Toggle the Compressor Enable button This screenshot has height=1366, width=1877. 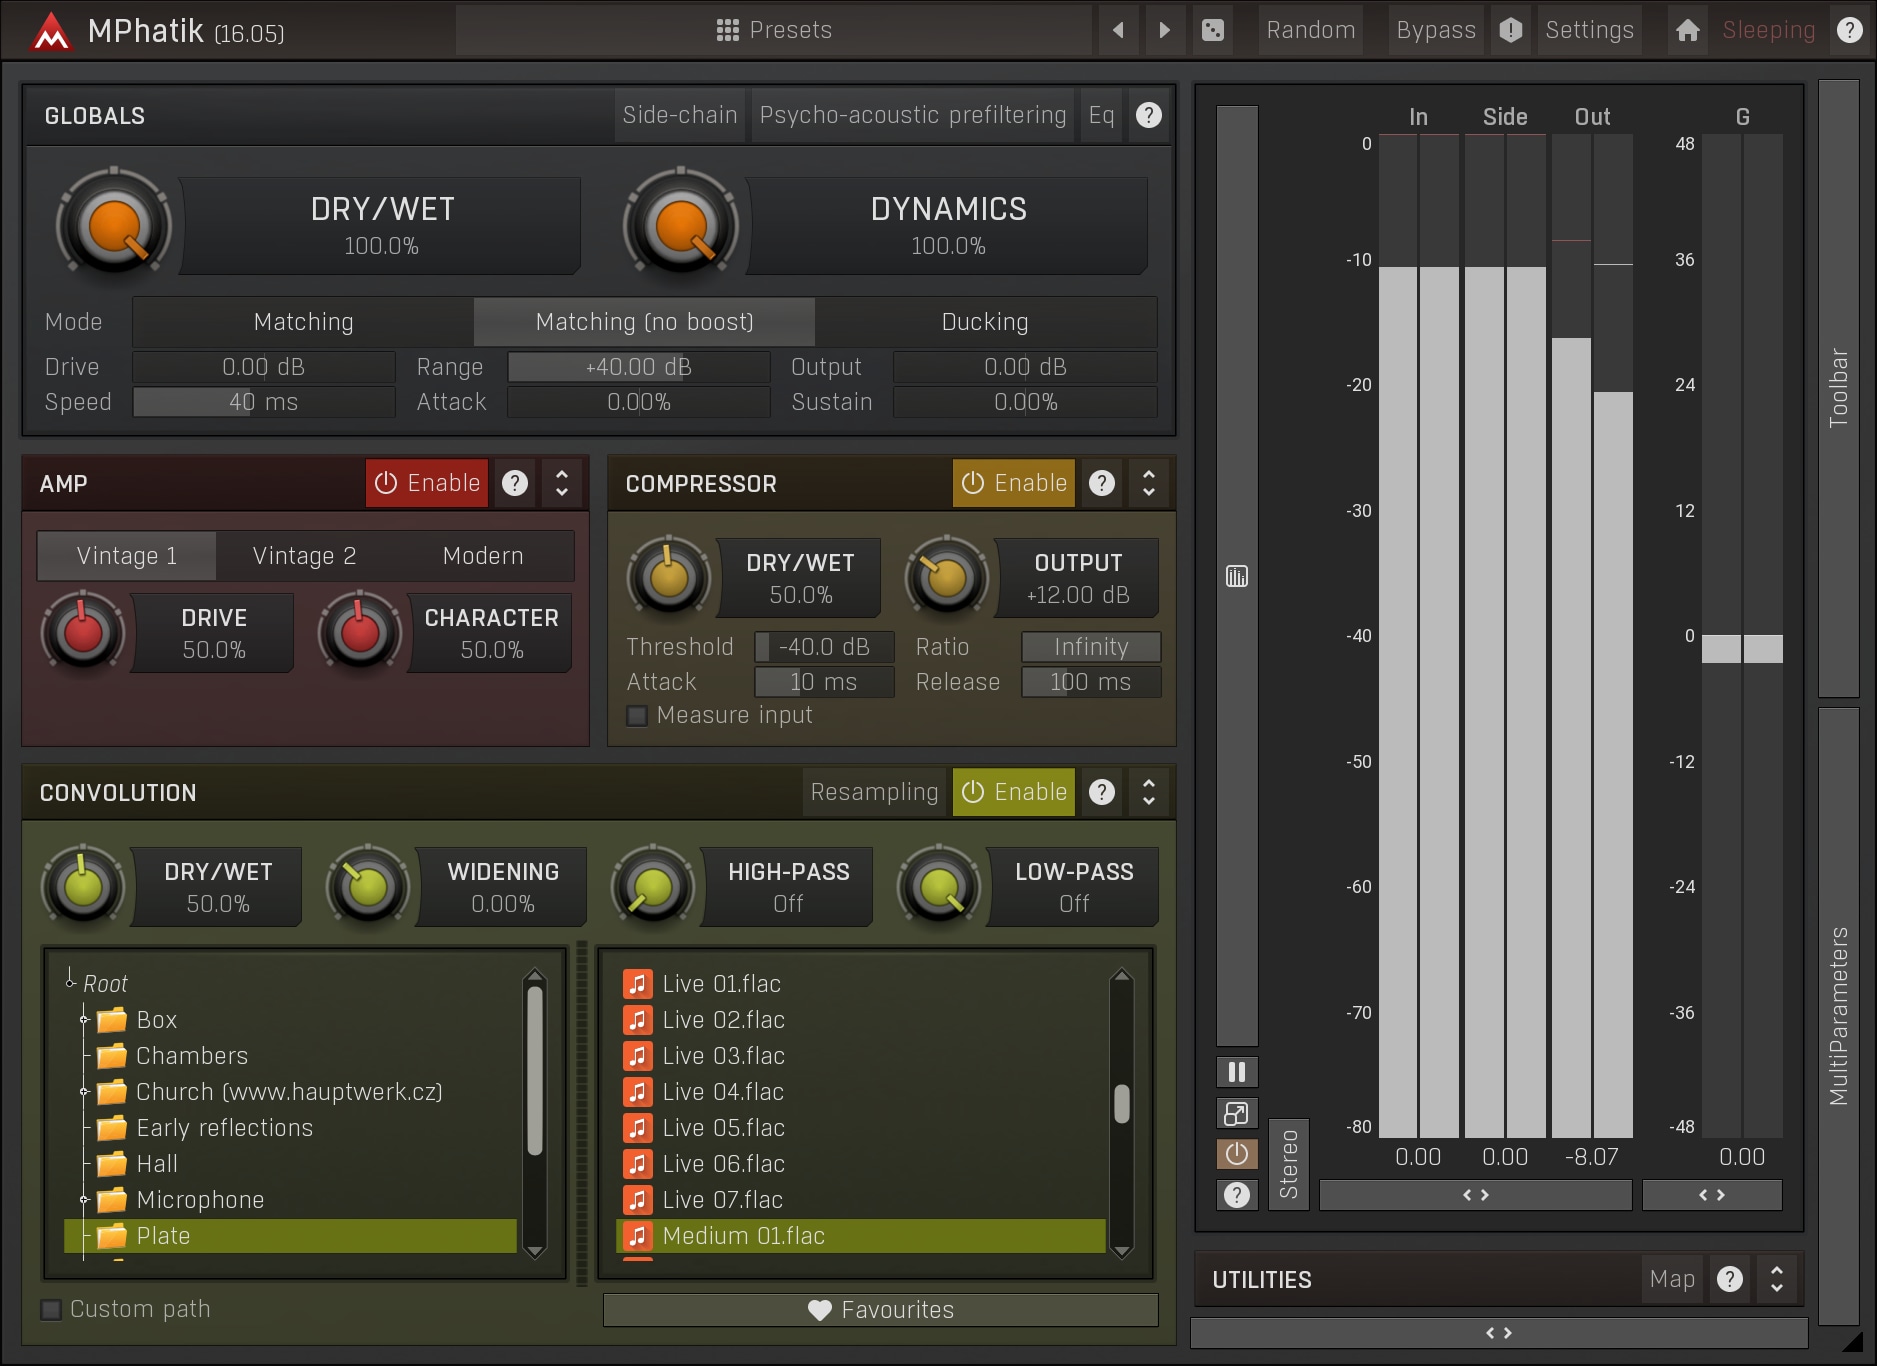coord(1014,484)
